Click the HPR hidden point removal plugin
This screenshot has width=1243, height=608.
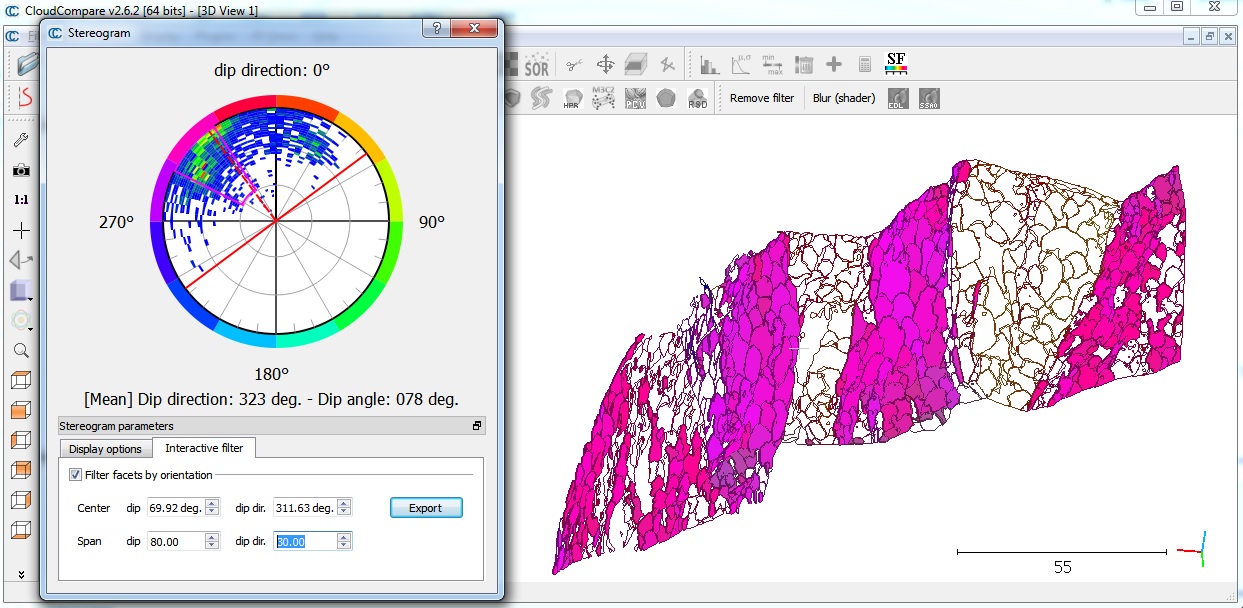572,98
